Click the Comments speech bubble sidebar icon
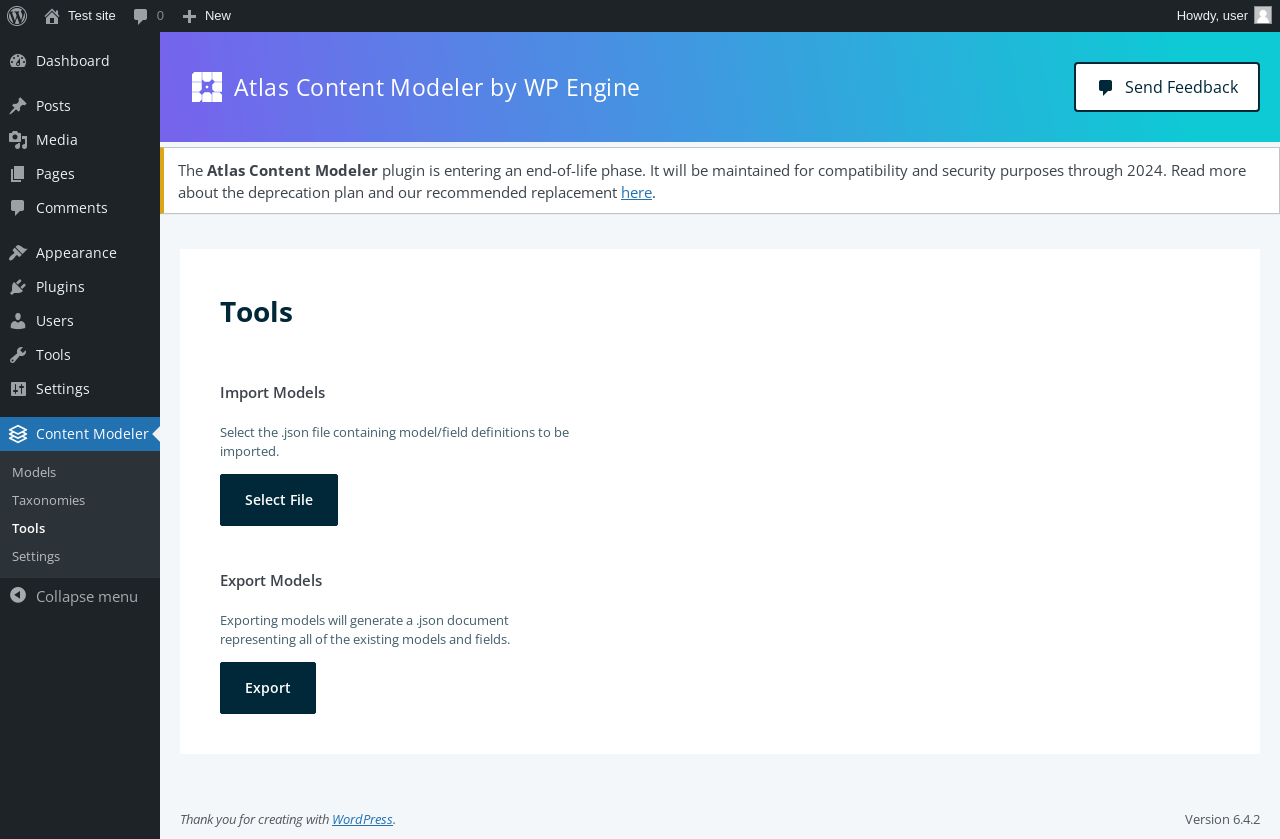Viewport: 1280px width, 839px height. 18,208
